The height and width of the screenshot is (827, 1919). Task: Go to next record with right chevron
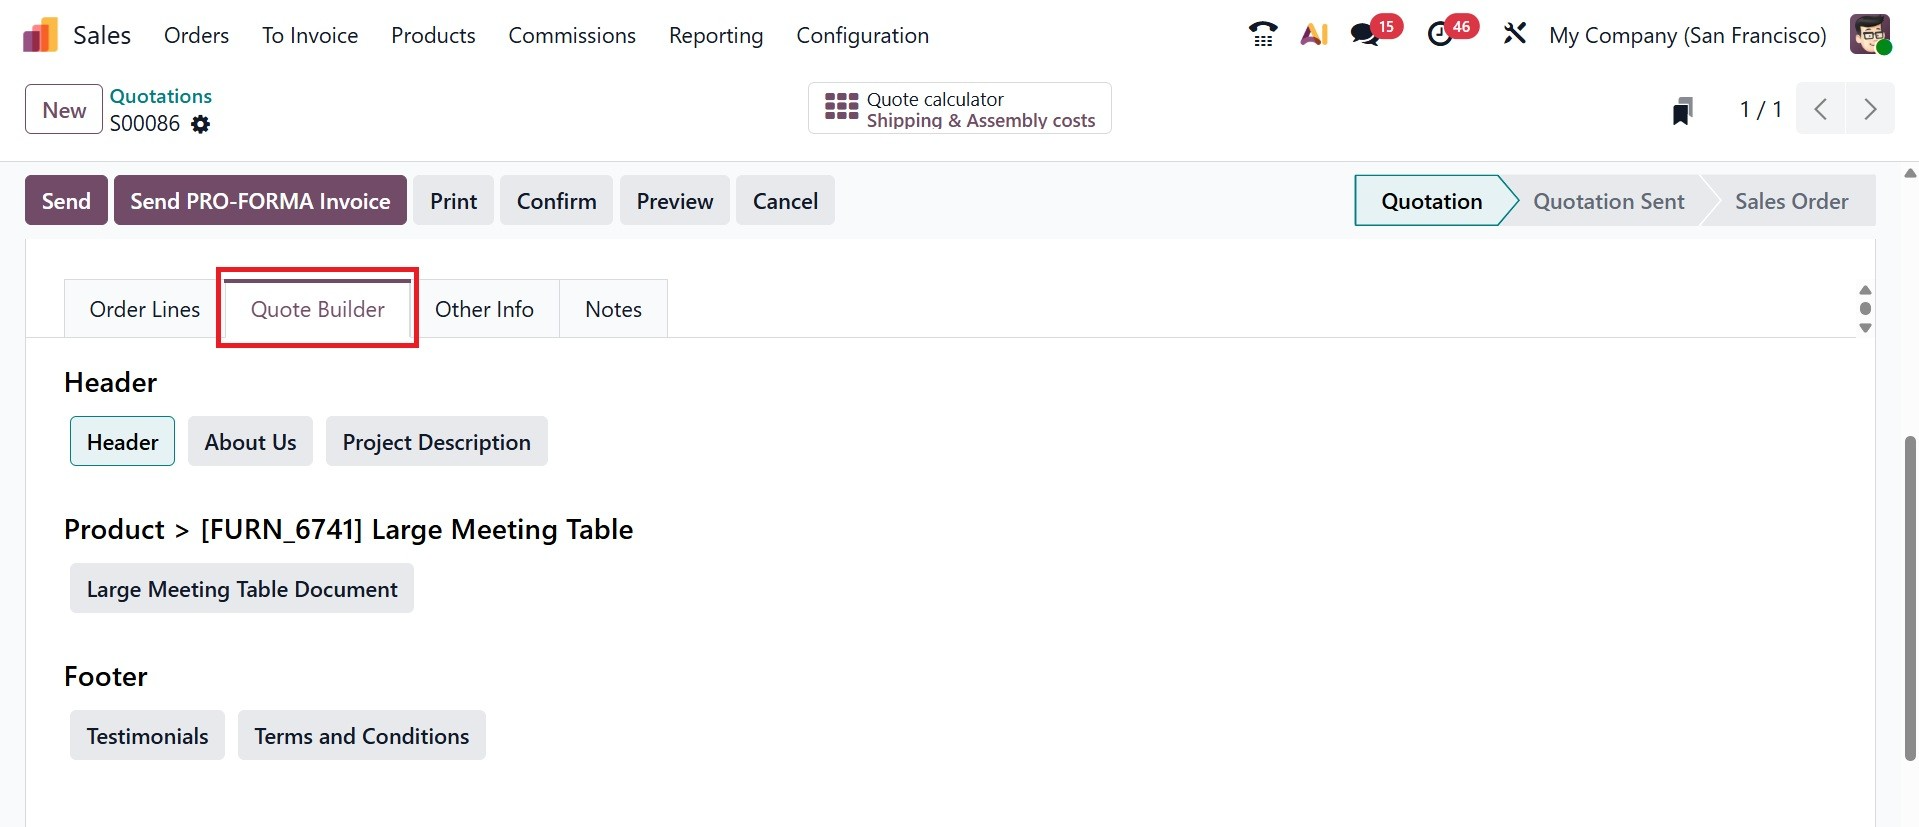[1869, 109]
